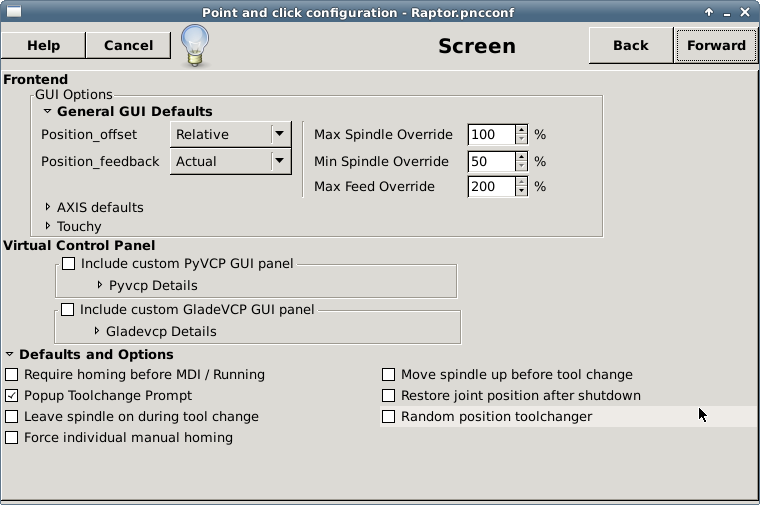Click the lightbulb hint icon

[x=195, y=46]
